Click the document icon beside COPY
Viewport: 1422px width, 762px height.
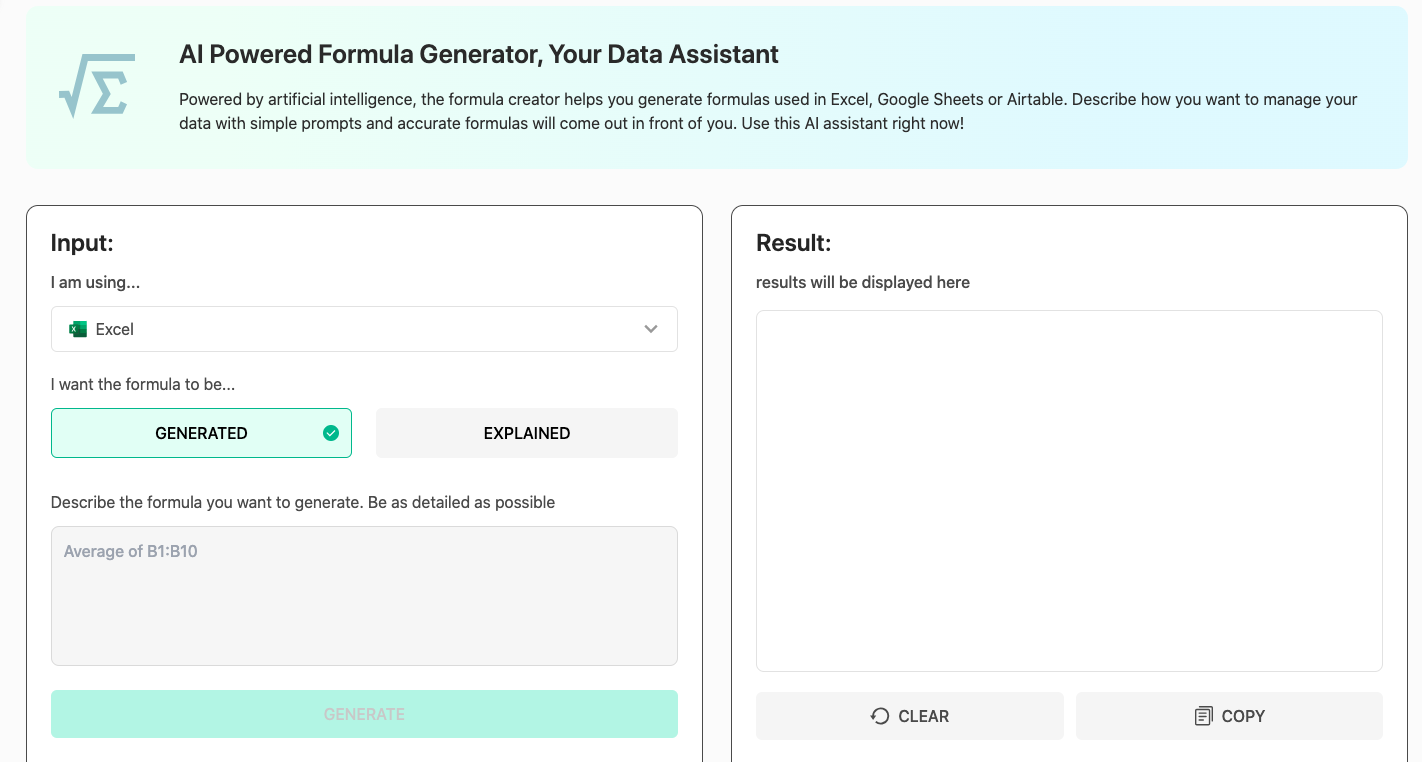tap(1203, 716)
